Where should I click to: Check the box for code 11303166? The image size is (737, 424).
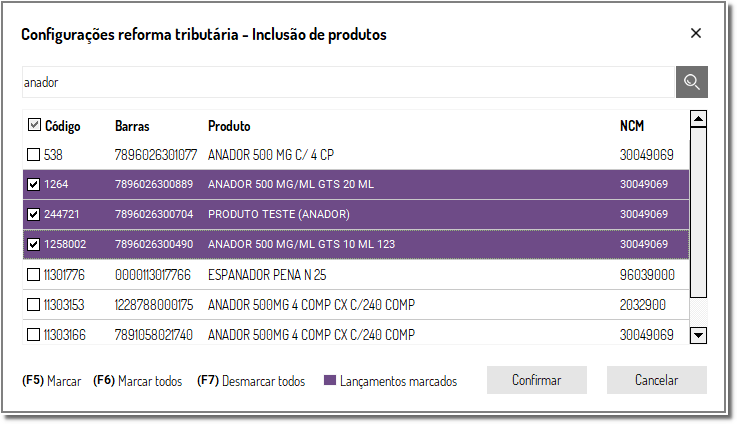pos(33,335)
